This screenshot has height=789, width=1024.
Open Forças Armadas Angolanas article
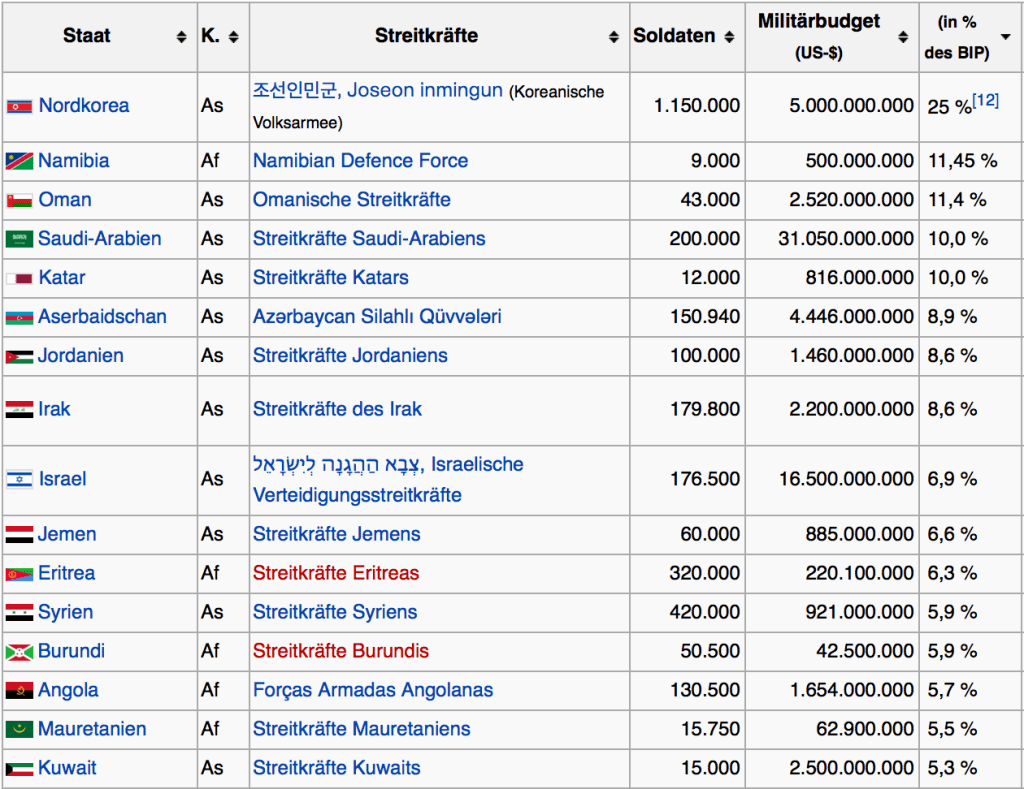click(372, 690)
